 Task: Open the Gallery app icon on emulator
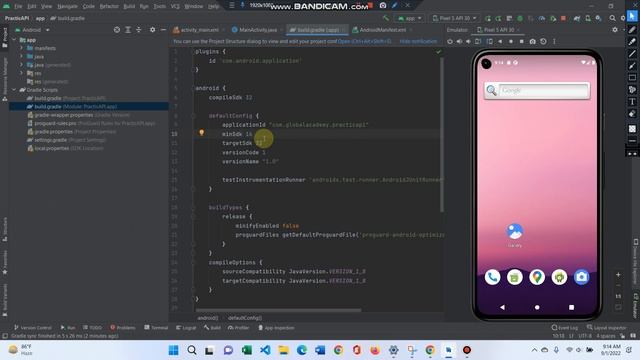click(515, 232)
